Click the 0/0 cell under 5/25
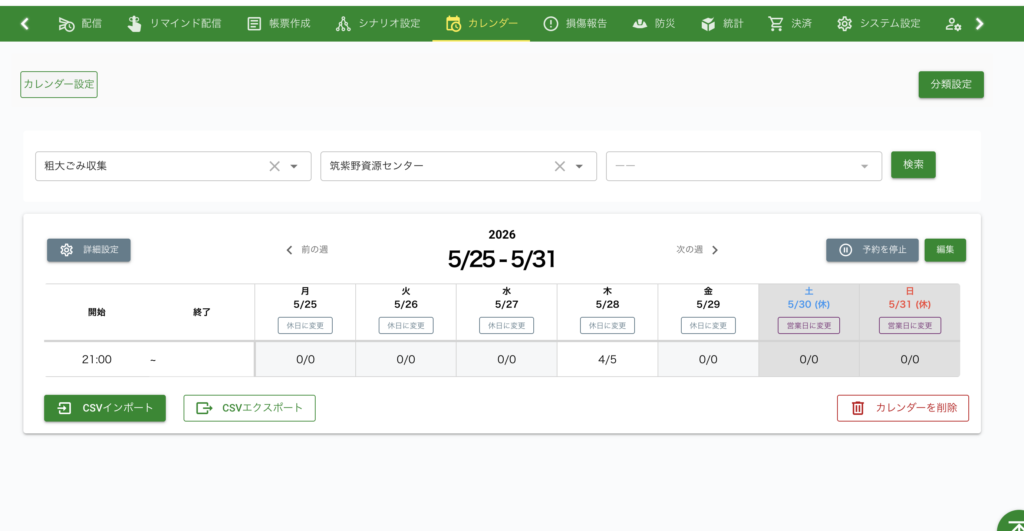This screenshot has height=531, width=1024. (x=305, y=360)
